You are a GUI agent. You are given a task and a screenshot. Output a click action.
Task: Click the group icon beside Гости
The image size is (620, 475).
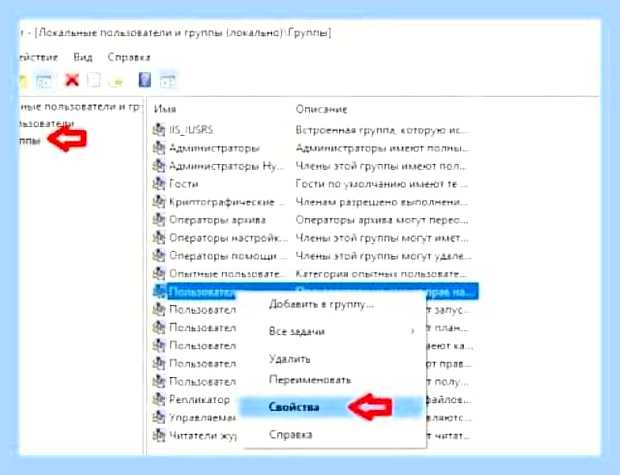[159, 184]
